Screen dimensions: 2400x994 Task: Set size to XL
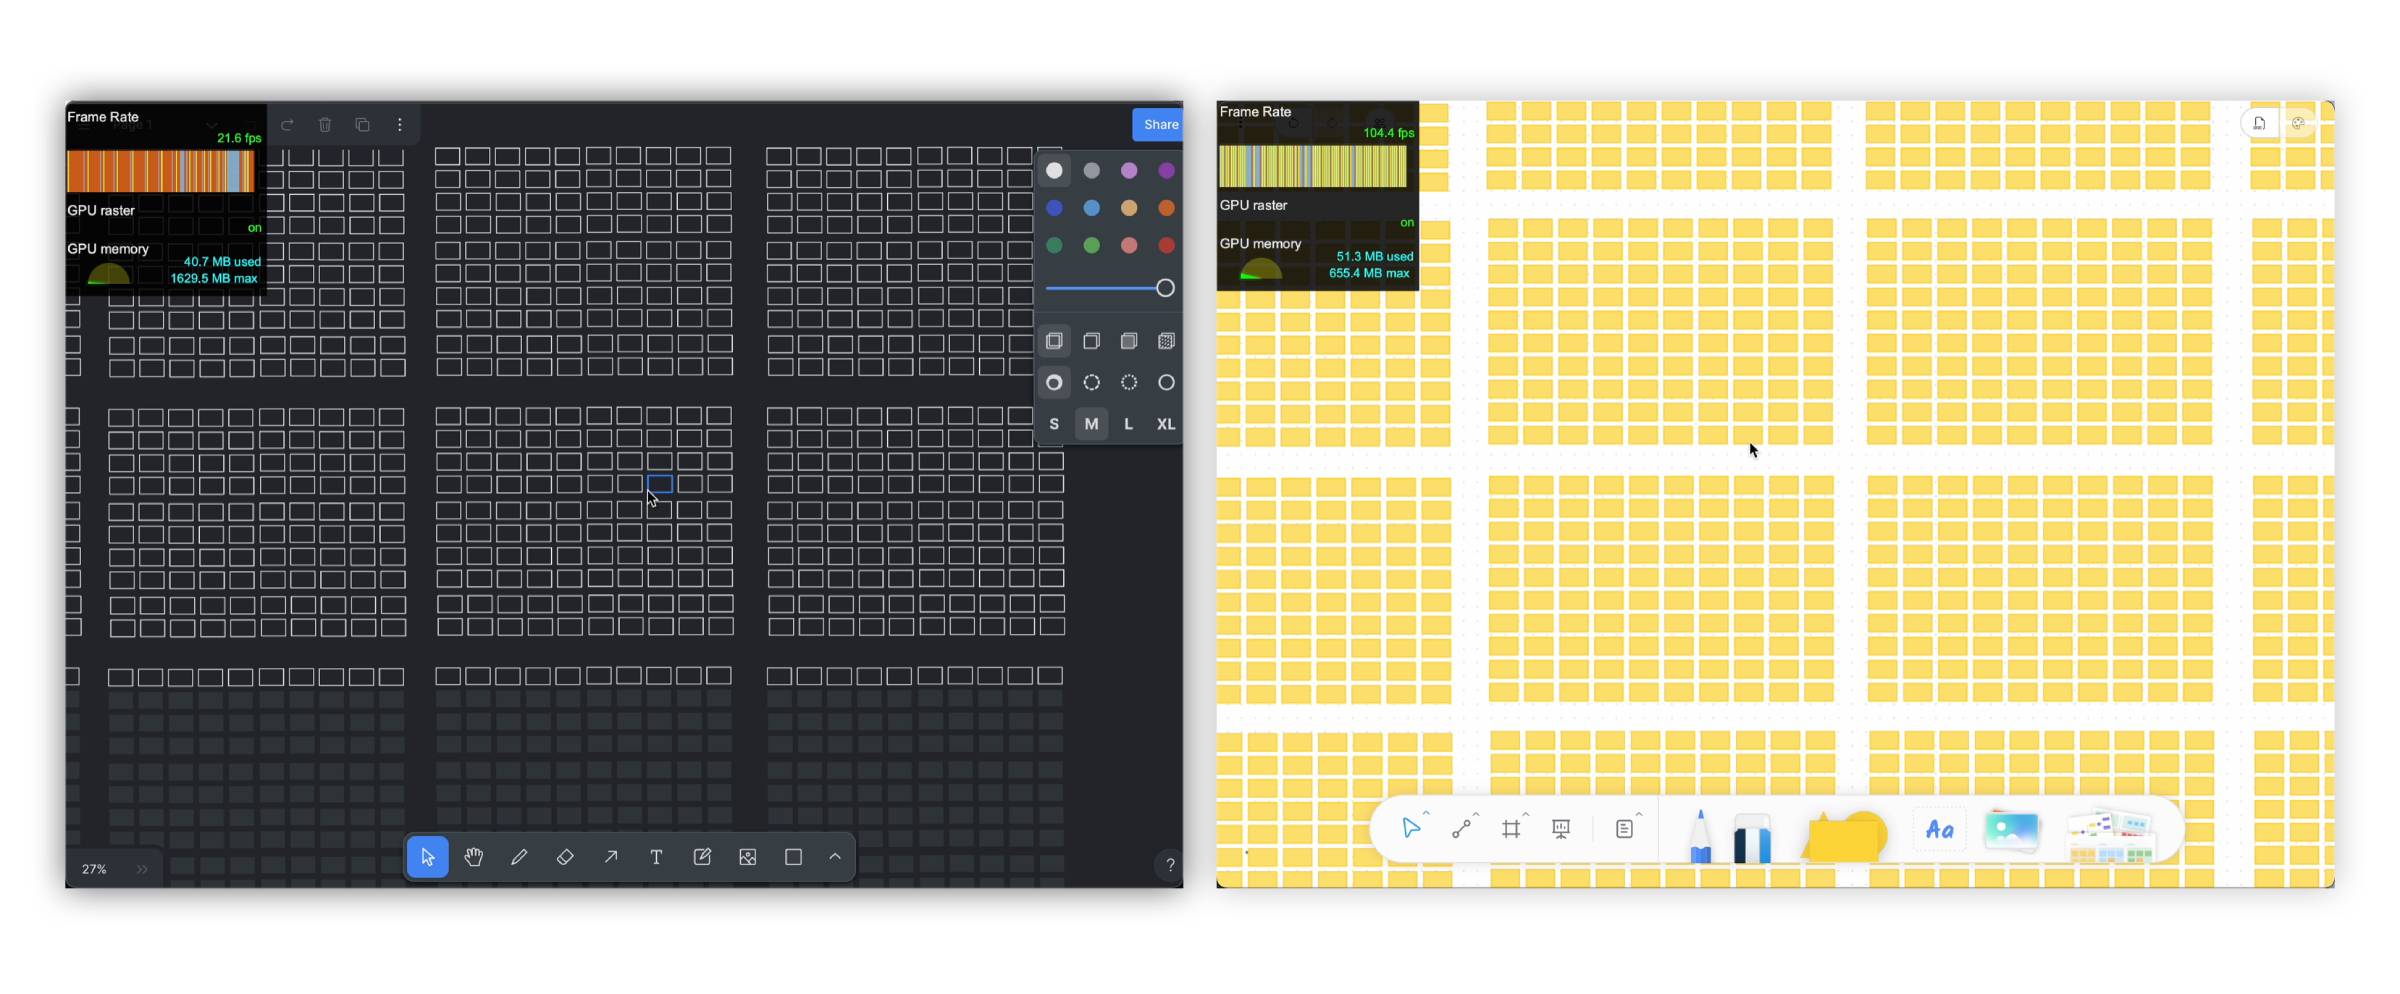point(1166,424)
